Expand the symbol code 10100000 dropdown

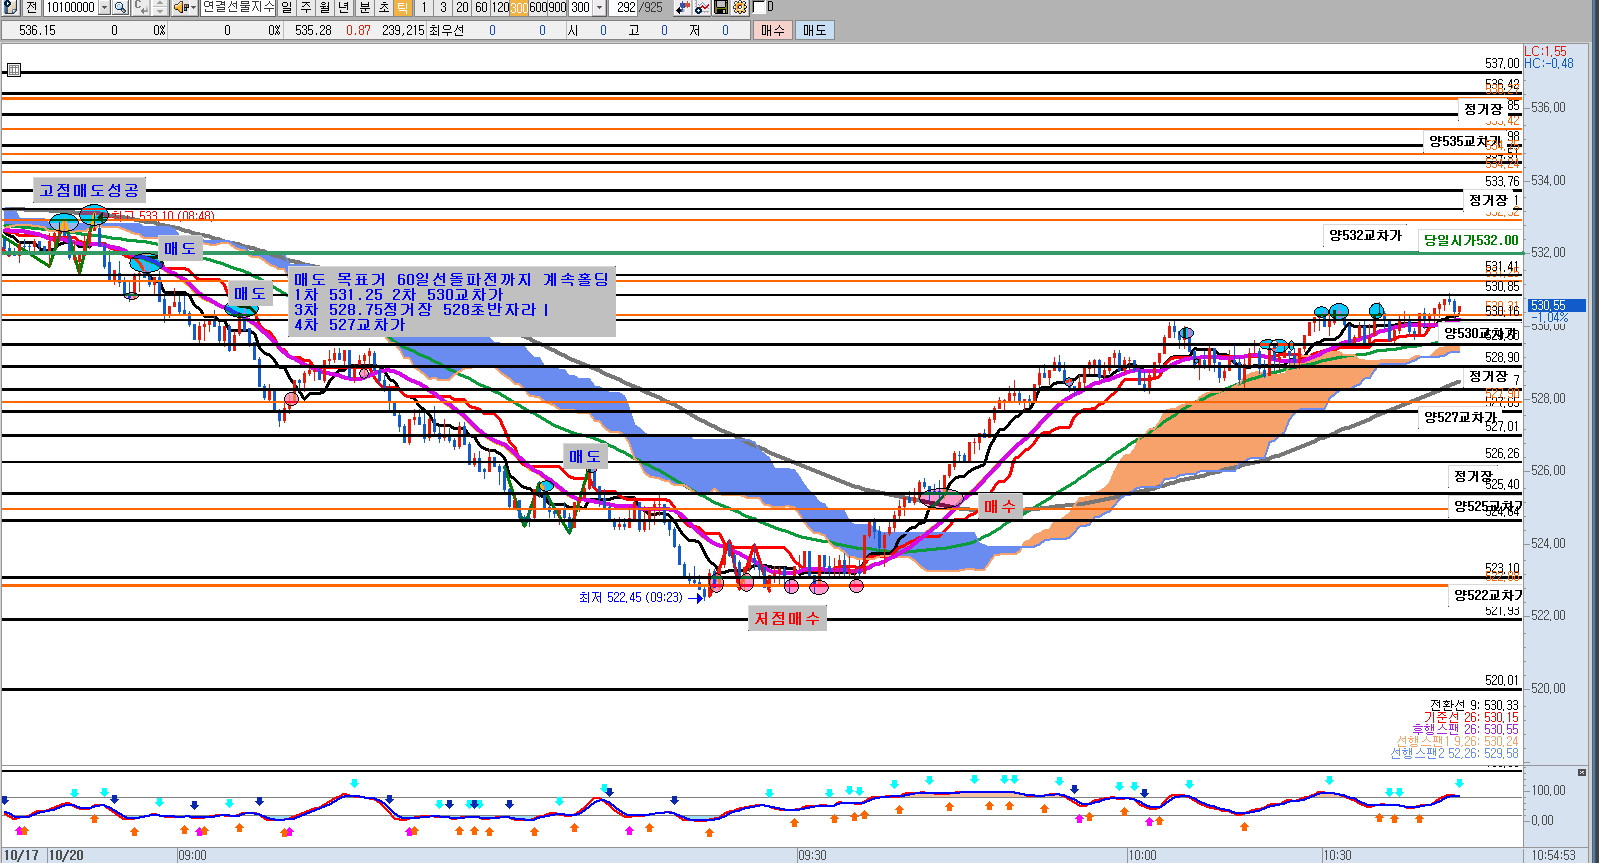[x=104, y=7]
